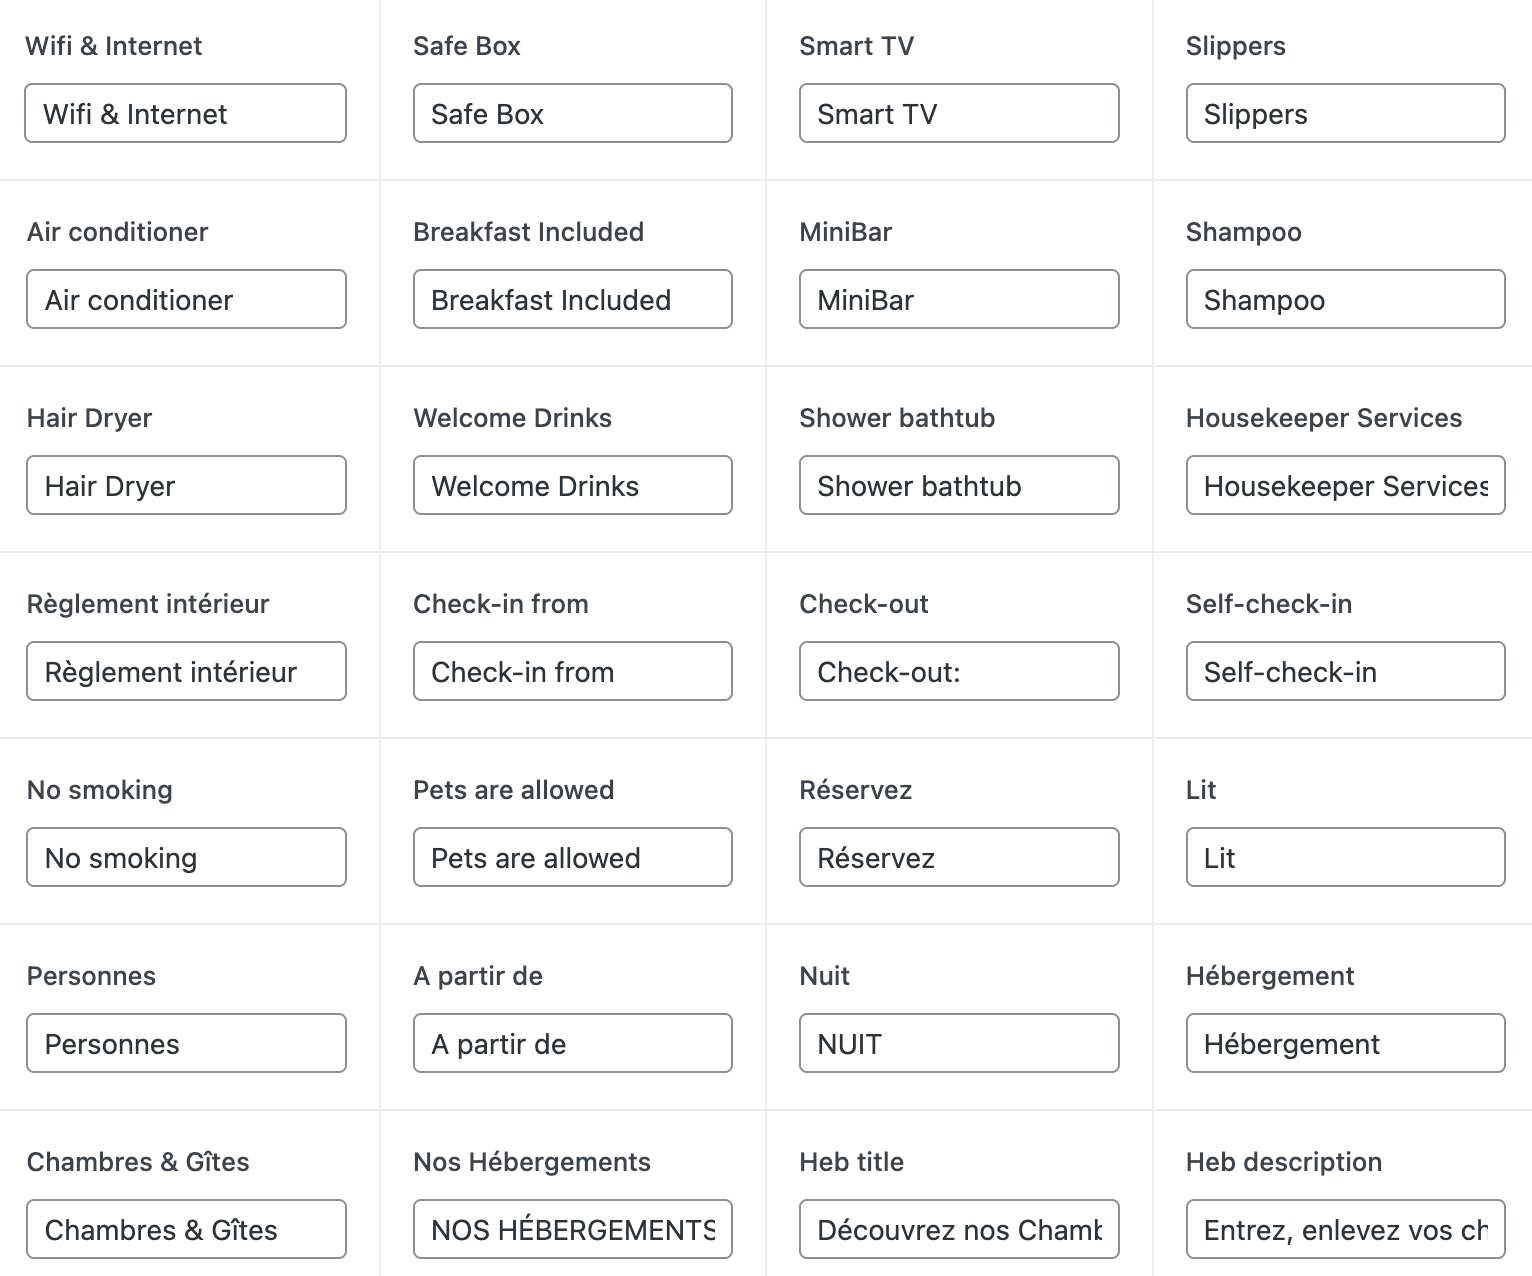Viewport: 1532px width, 1276px height.
Task: Edit the Pets are allowed field
Action: point(572,858)
